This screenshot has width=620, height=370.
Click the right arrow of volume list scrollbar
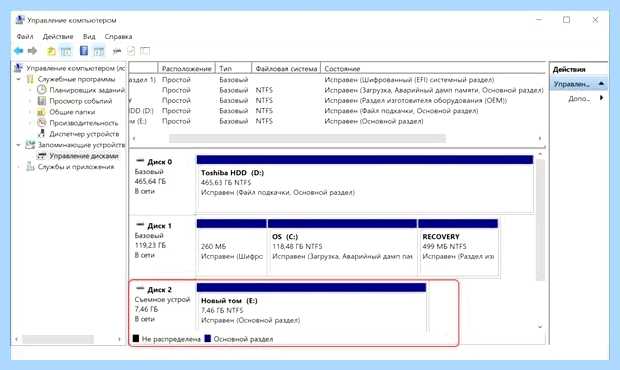coord(540,138)
